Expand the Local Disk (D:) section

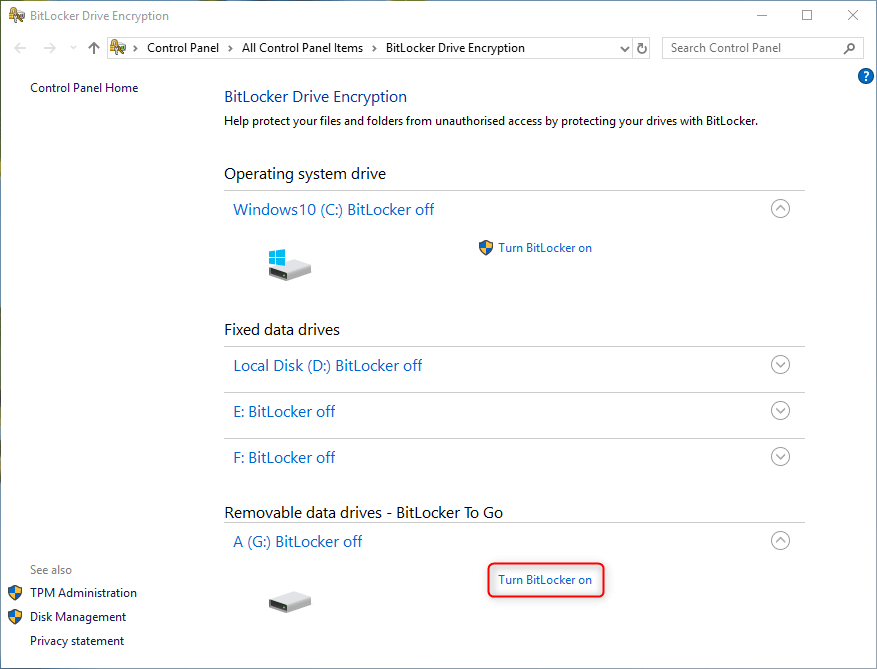point(781,365)
